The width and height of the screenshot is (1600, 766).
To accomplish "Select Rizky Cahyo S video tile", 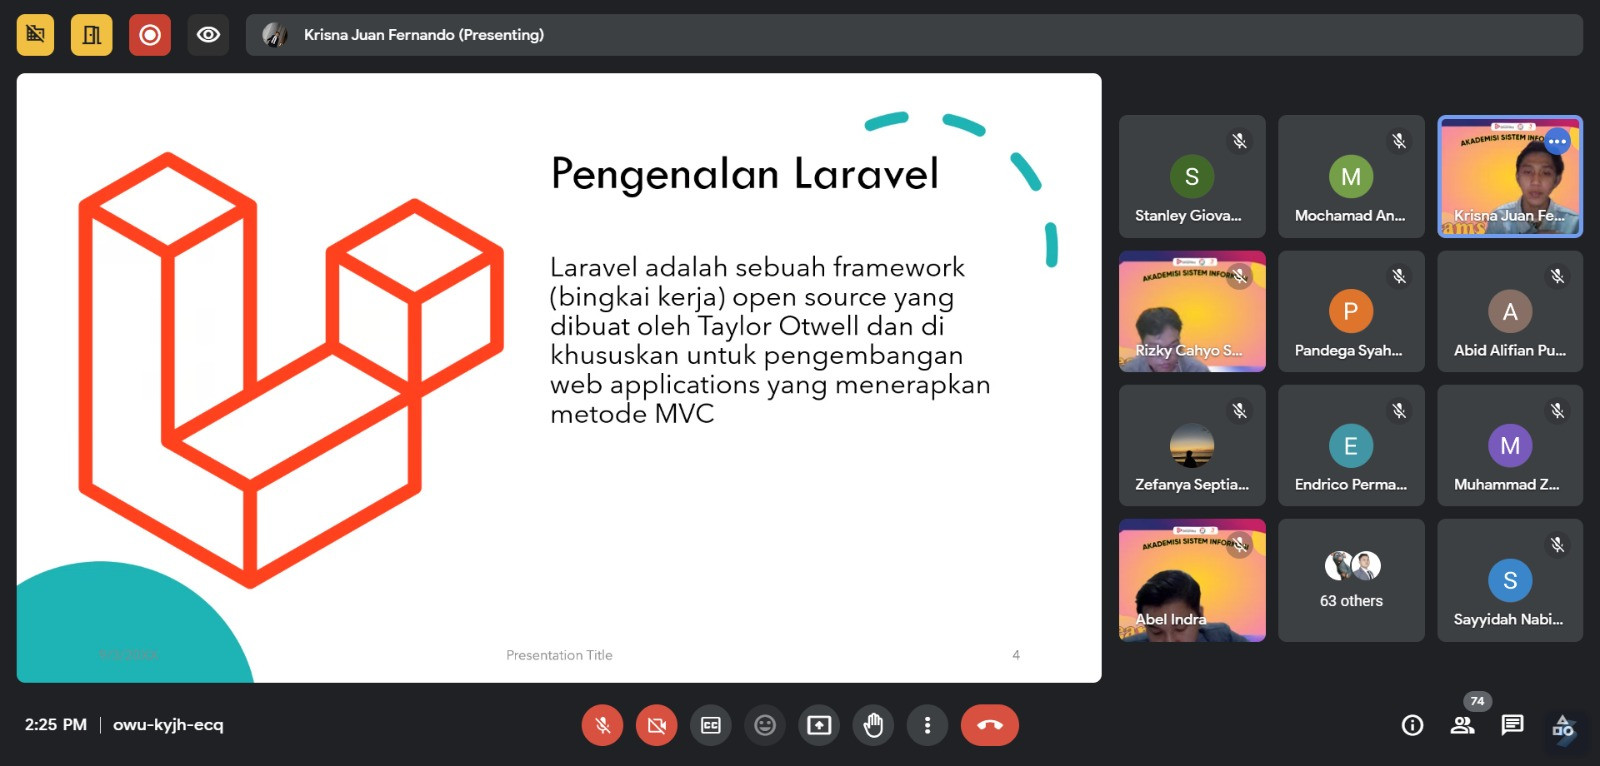I will coord(1192,311).
